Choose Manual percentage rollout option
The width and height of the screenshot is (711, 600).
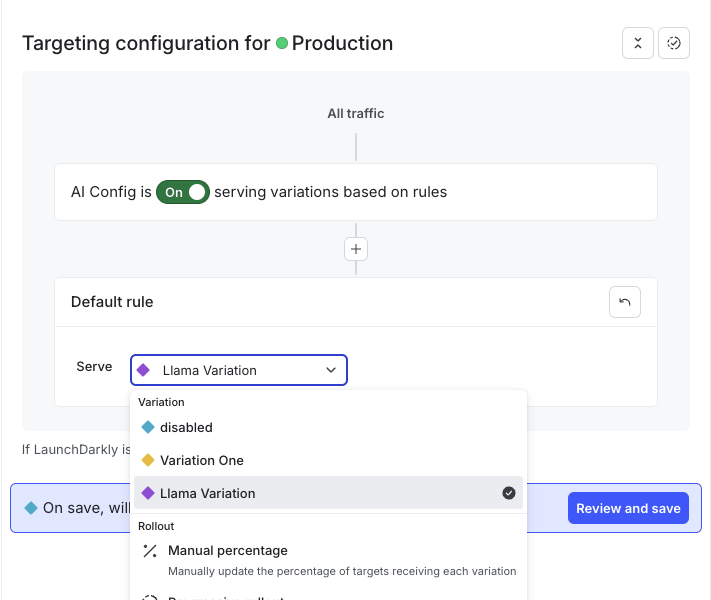point(228,551)
